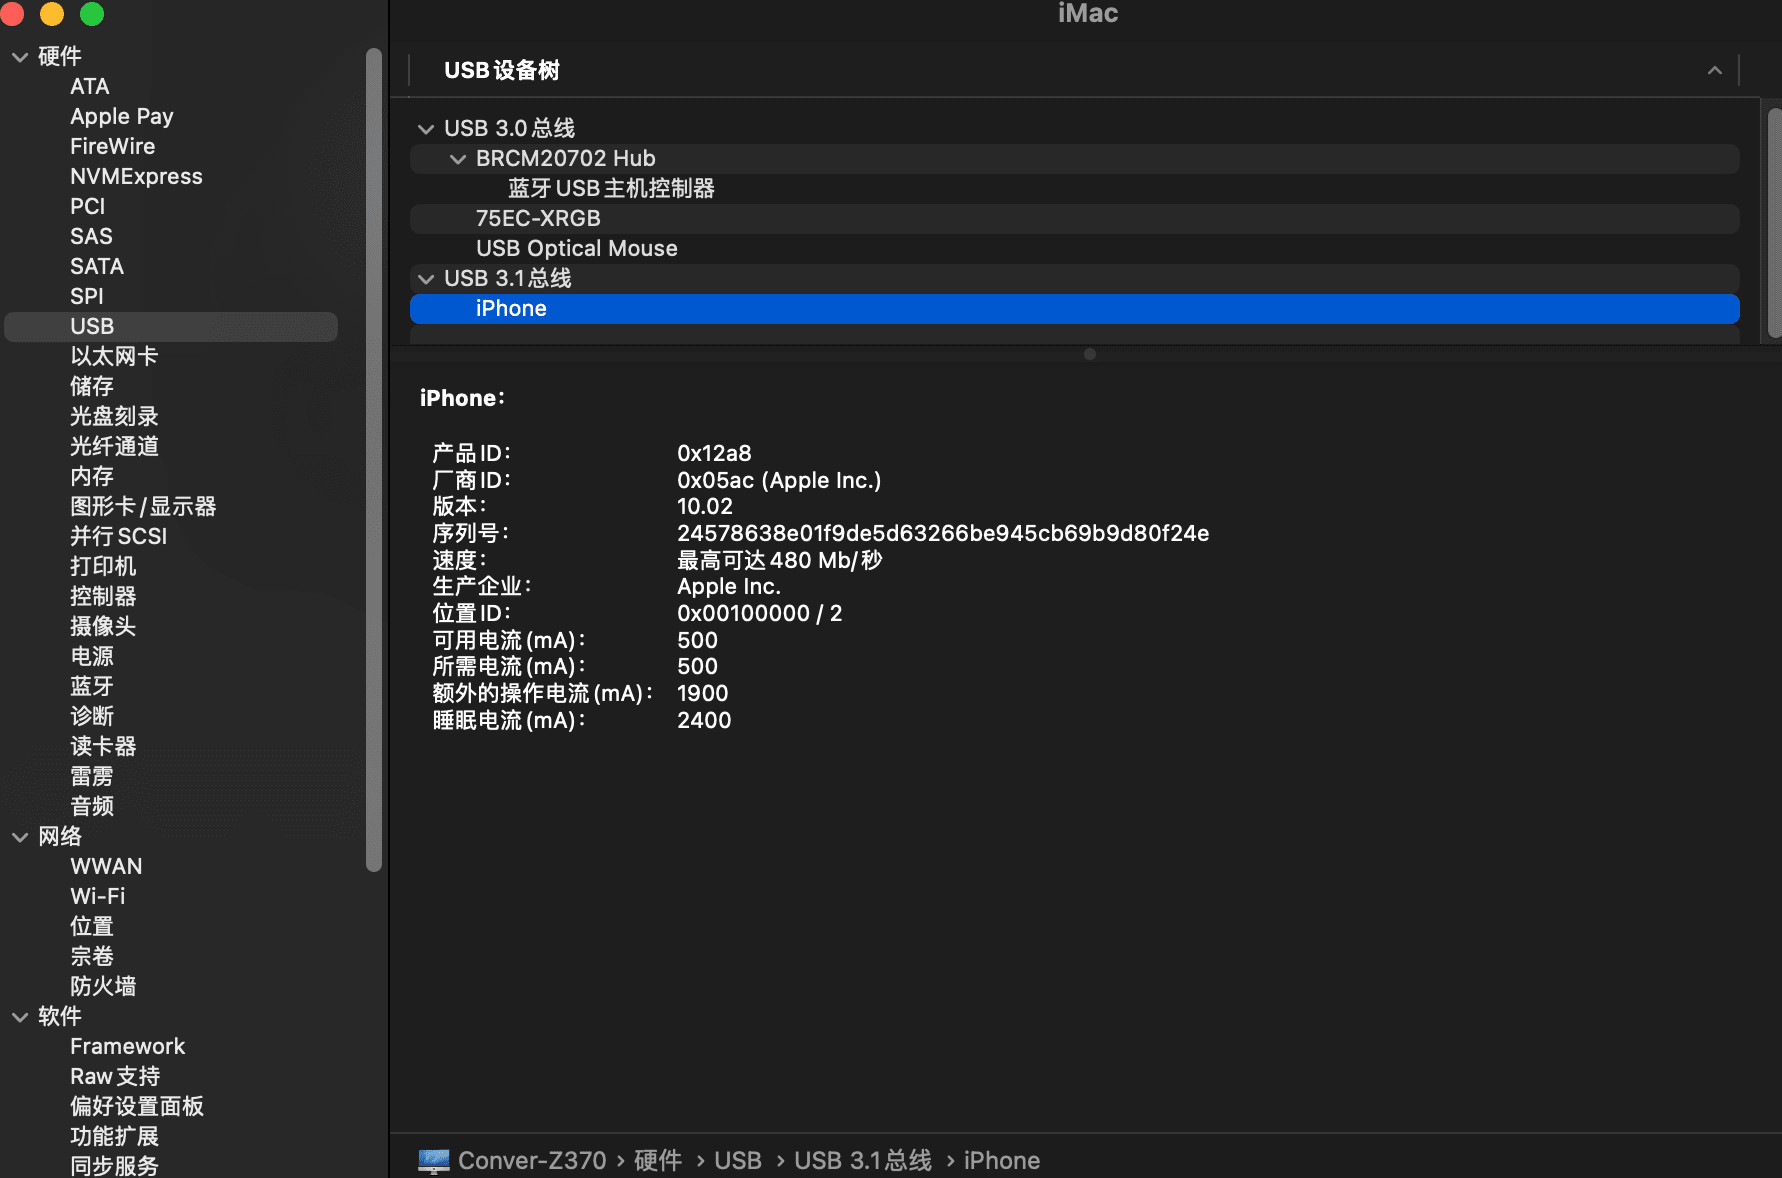1782x1178 pixels.
Task: Collapse the USB 3.1 总线 tree node
Action: 426,279
